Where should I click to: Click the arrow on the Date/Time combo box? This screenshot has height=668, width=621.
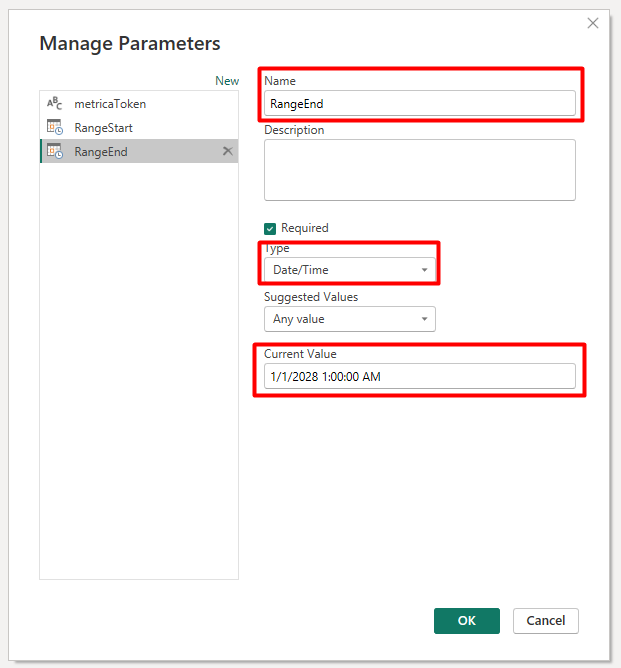pyautogui.click(x=424, y=270)
